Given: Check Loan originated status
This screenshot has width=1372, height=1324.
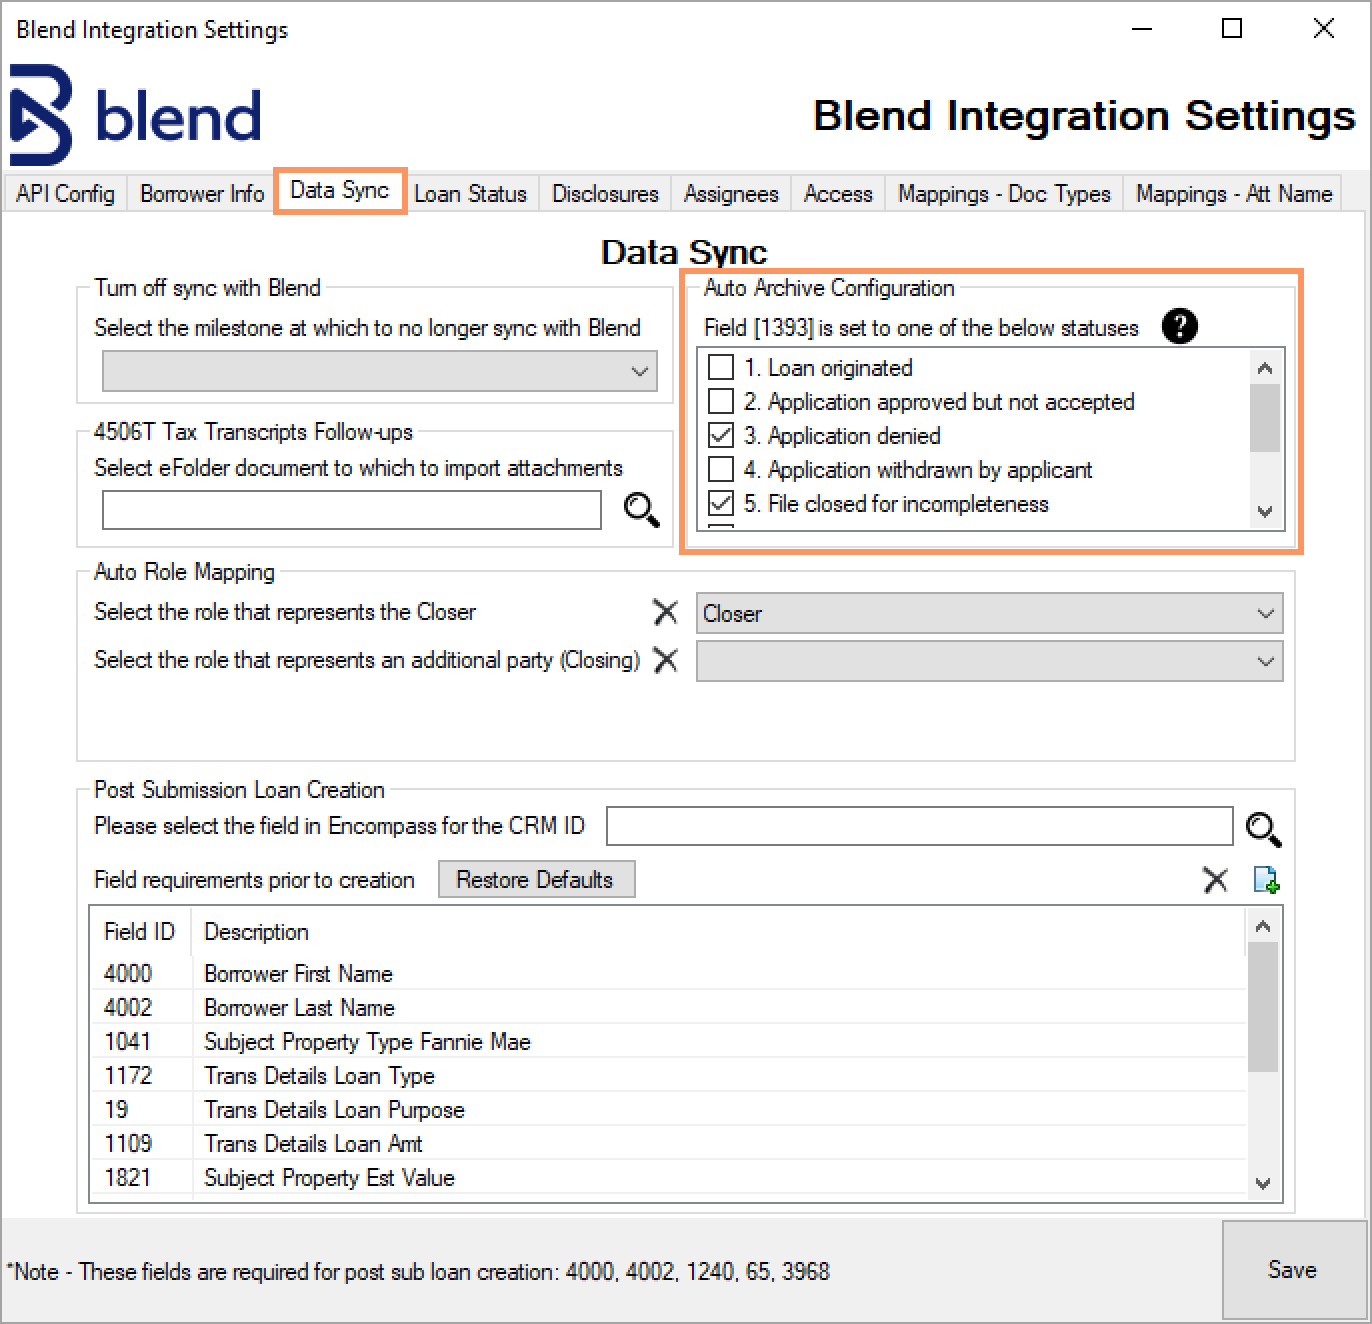Looking at the screenshot, I should [x=721, y=368].
